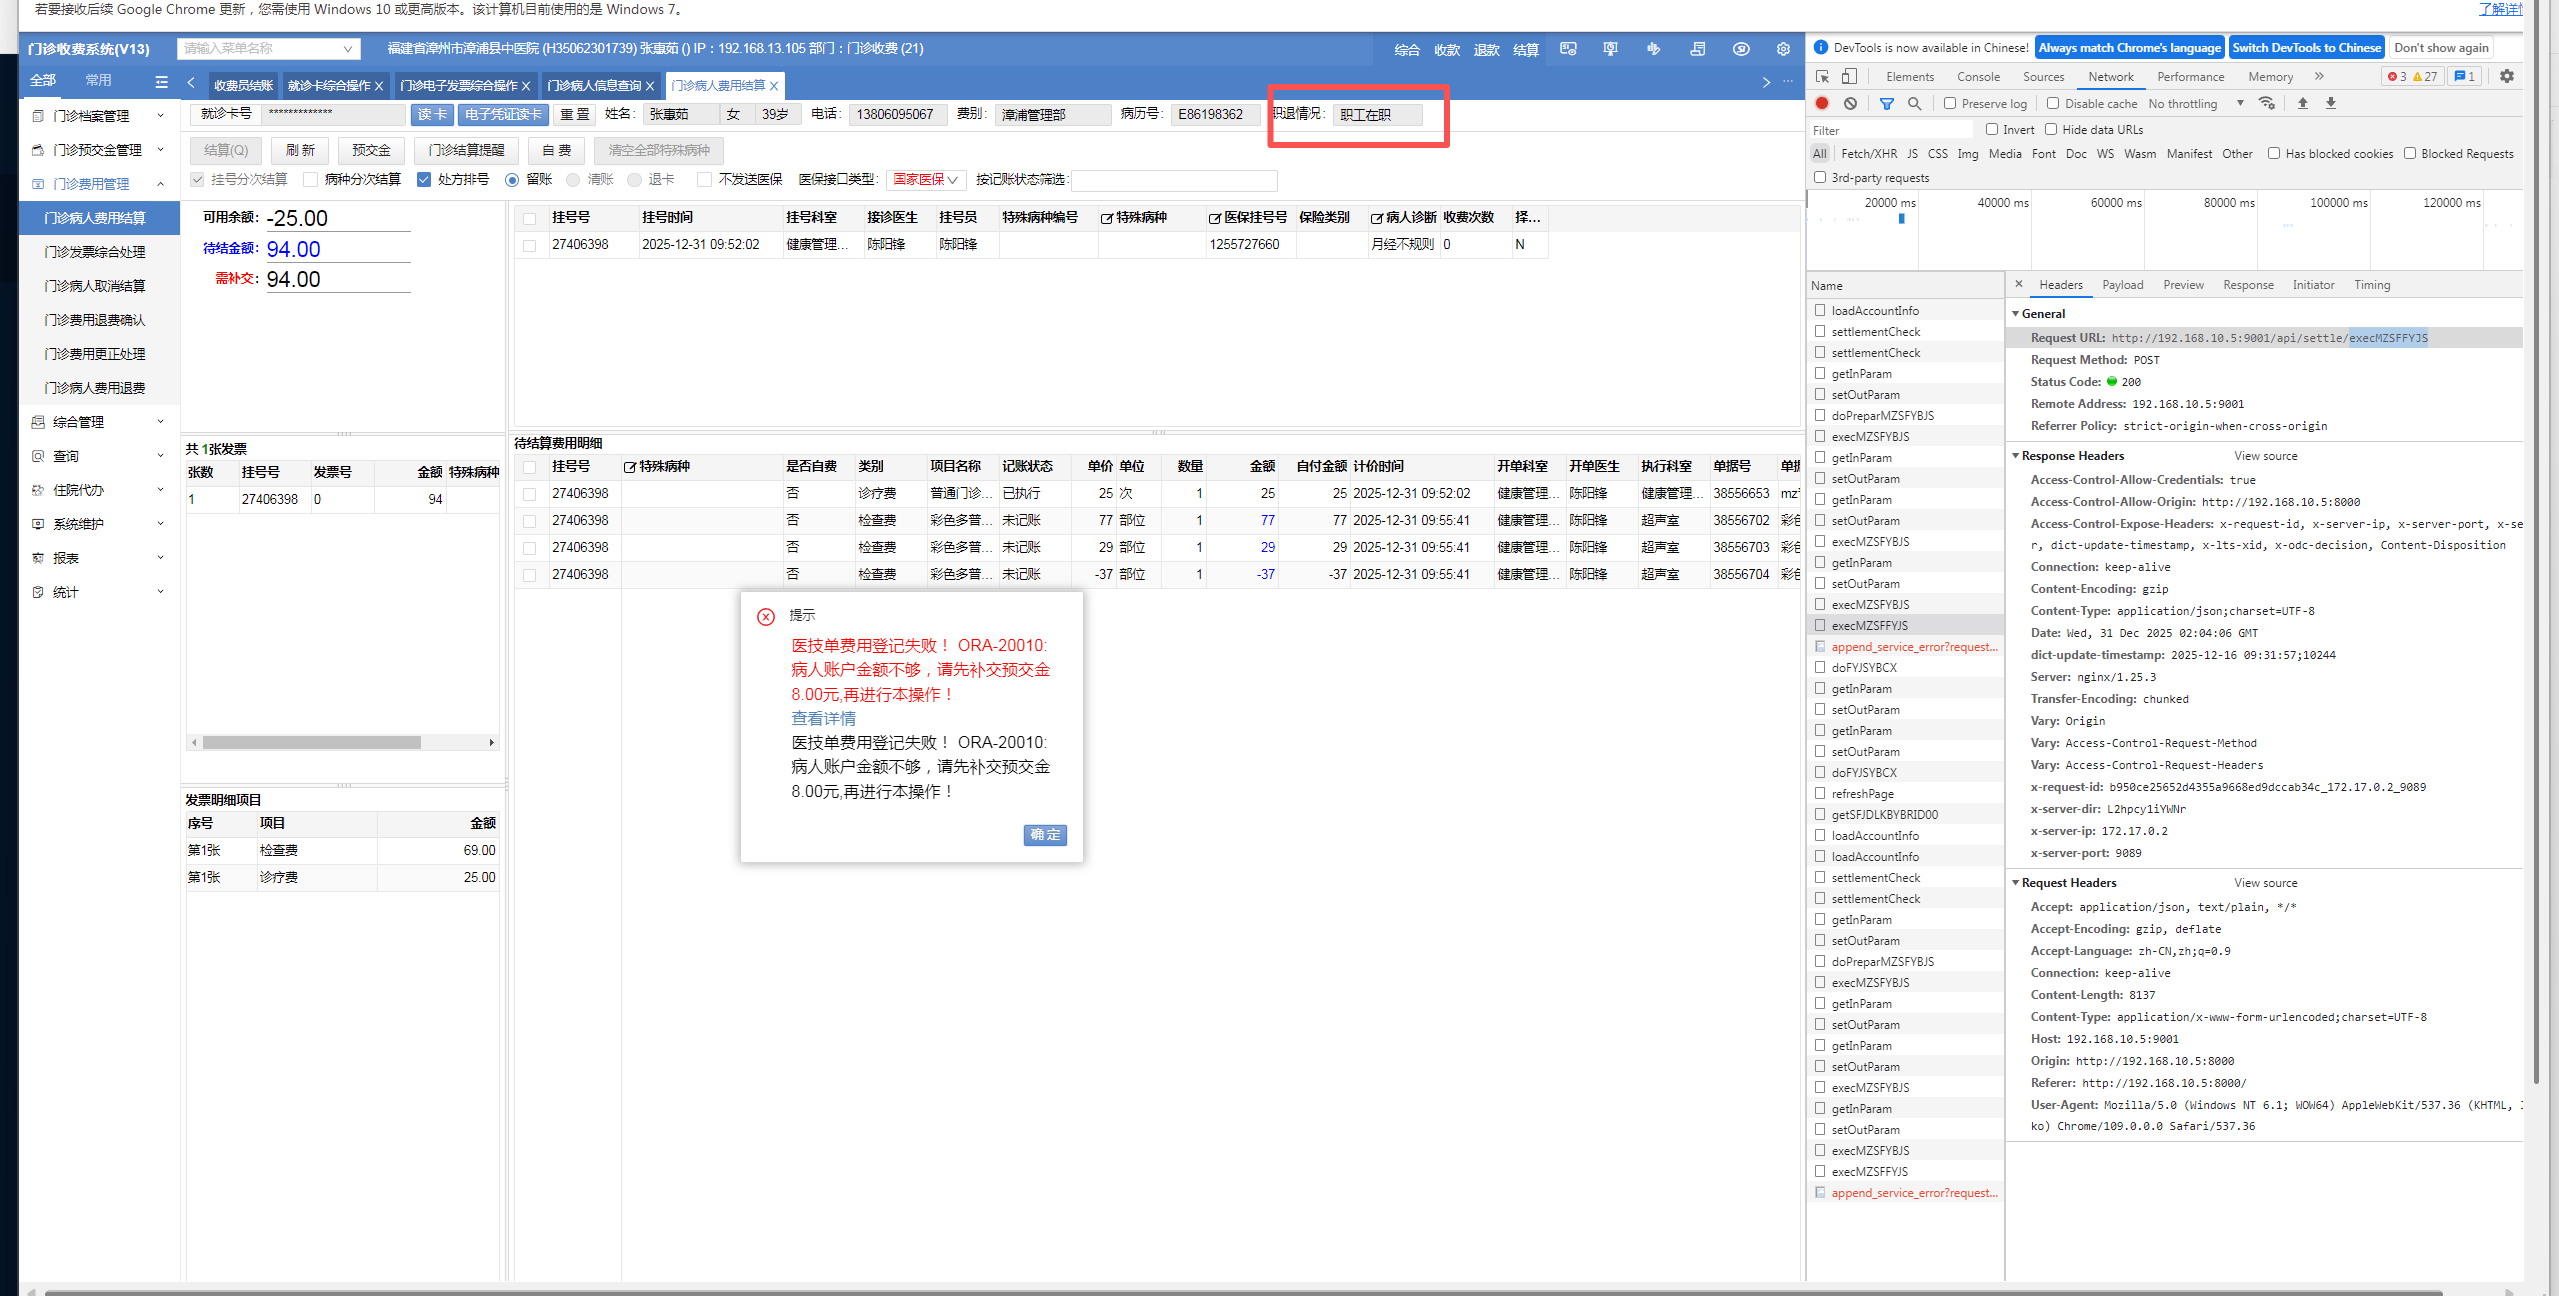Click the 查看详情 link
2559x1296 pixels.
tap(823, 718)
